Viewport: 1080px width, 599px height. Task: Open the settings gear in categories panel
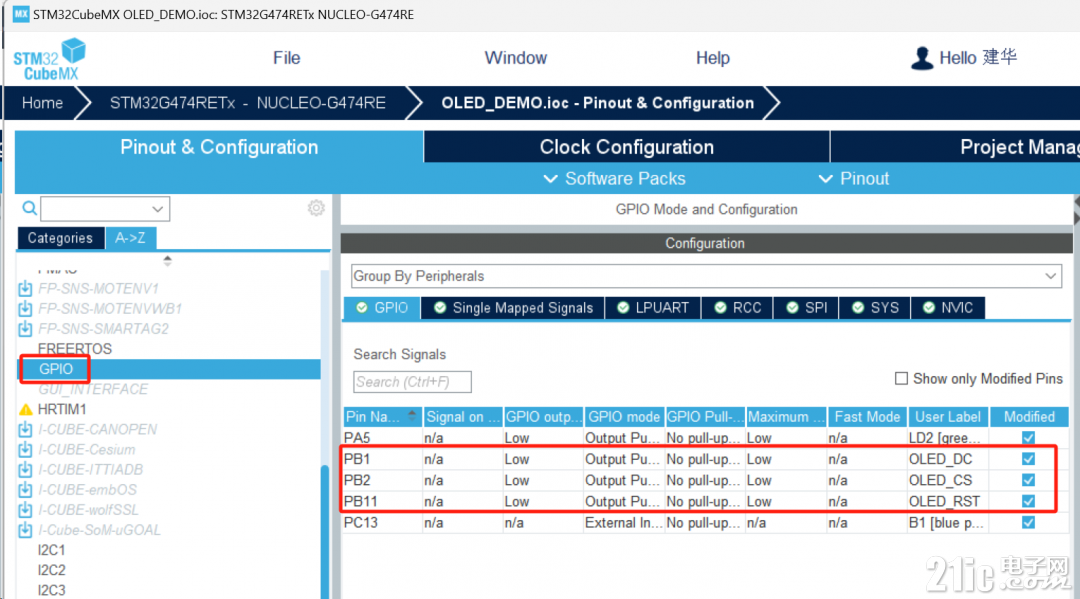[x=316, y=208]
